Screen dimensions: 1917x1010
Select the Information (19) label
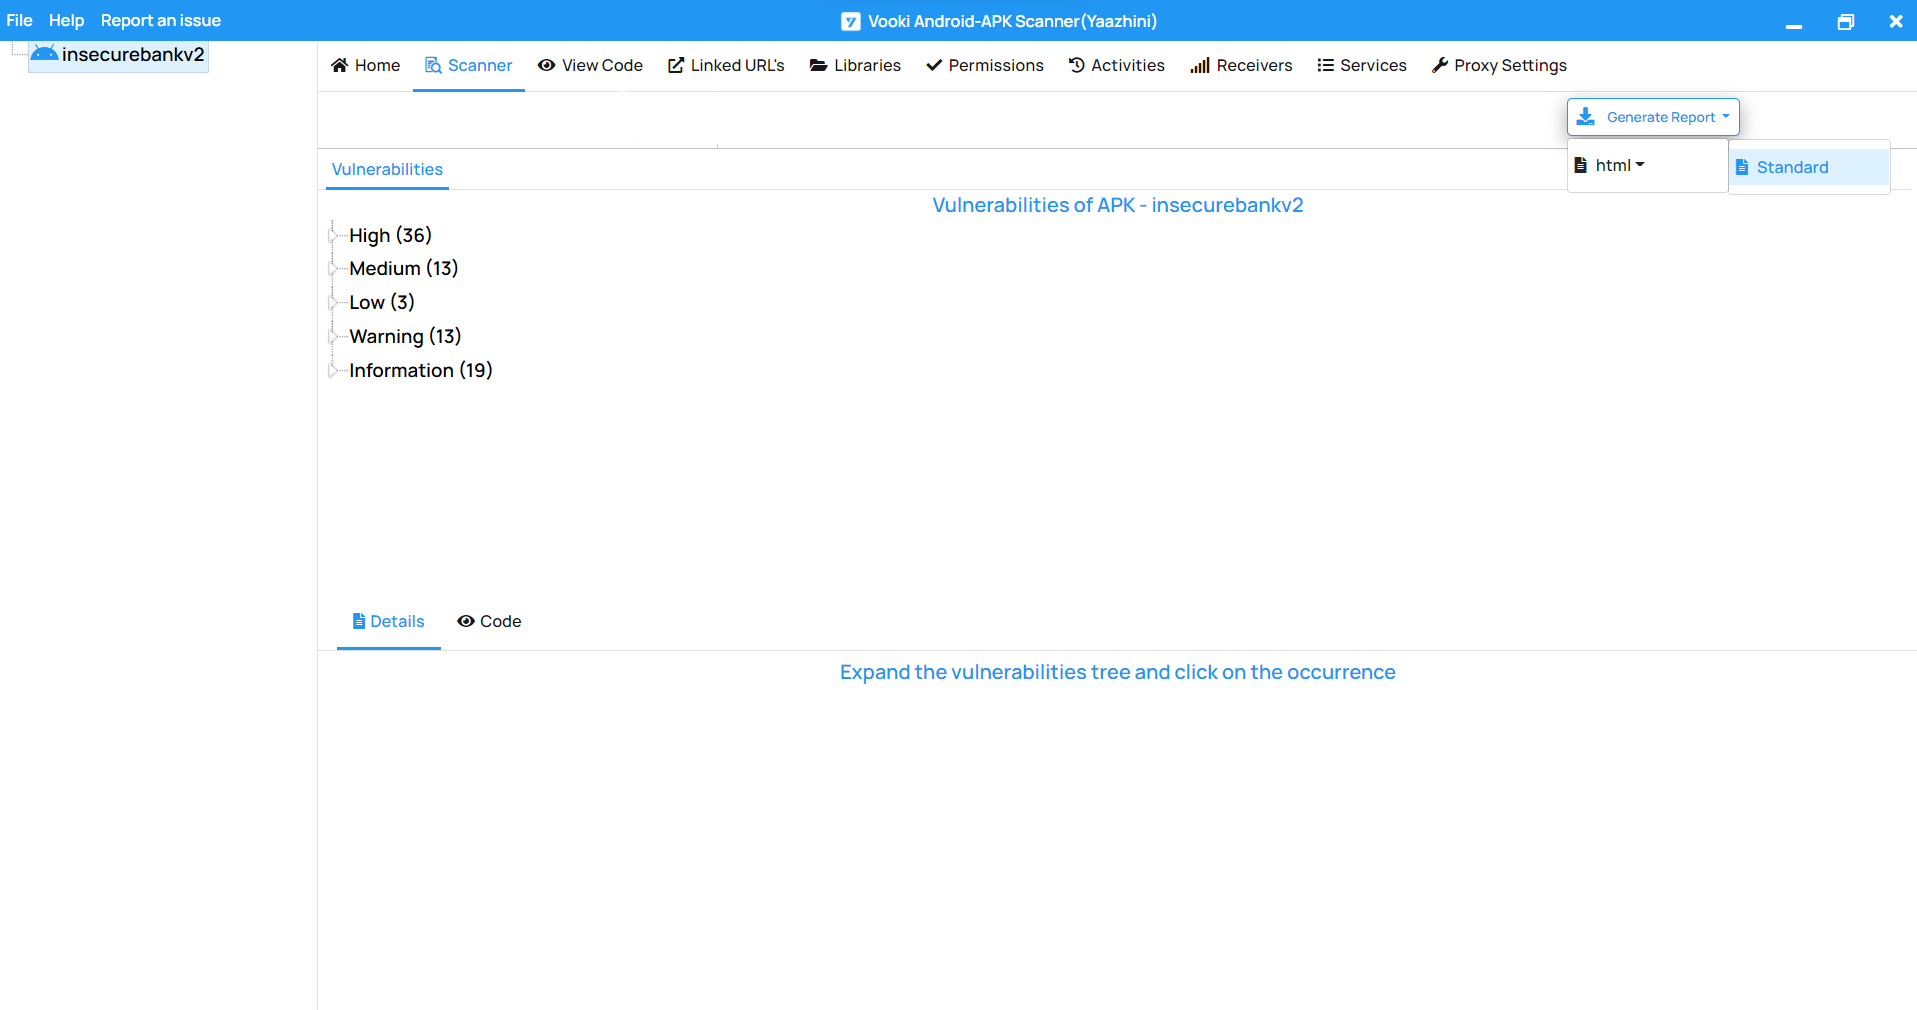(x=421, y=370)
